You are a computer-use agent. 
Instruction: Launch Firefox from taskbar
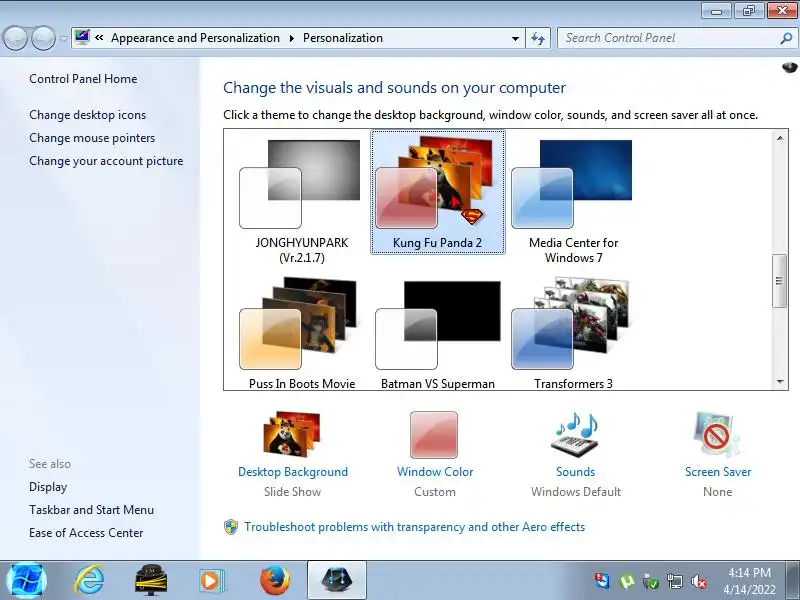pyautogui.click(x=275, y=580)
